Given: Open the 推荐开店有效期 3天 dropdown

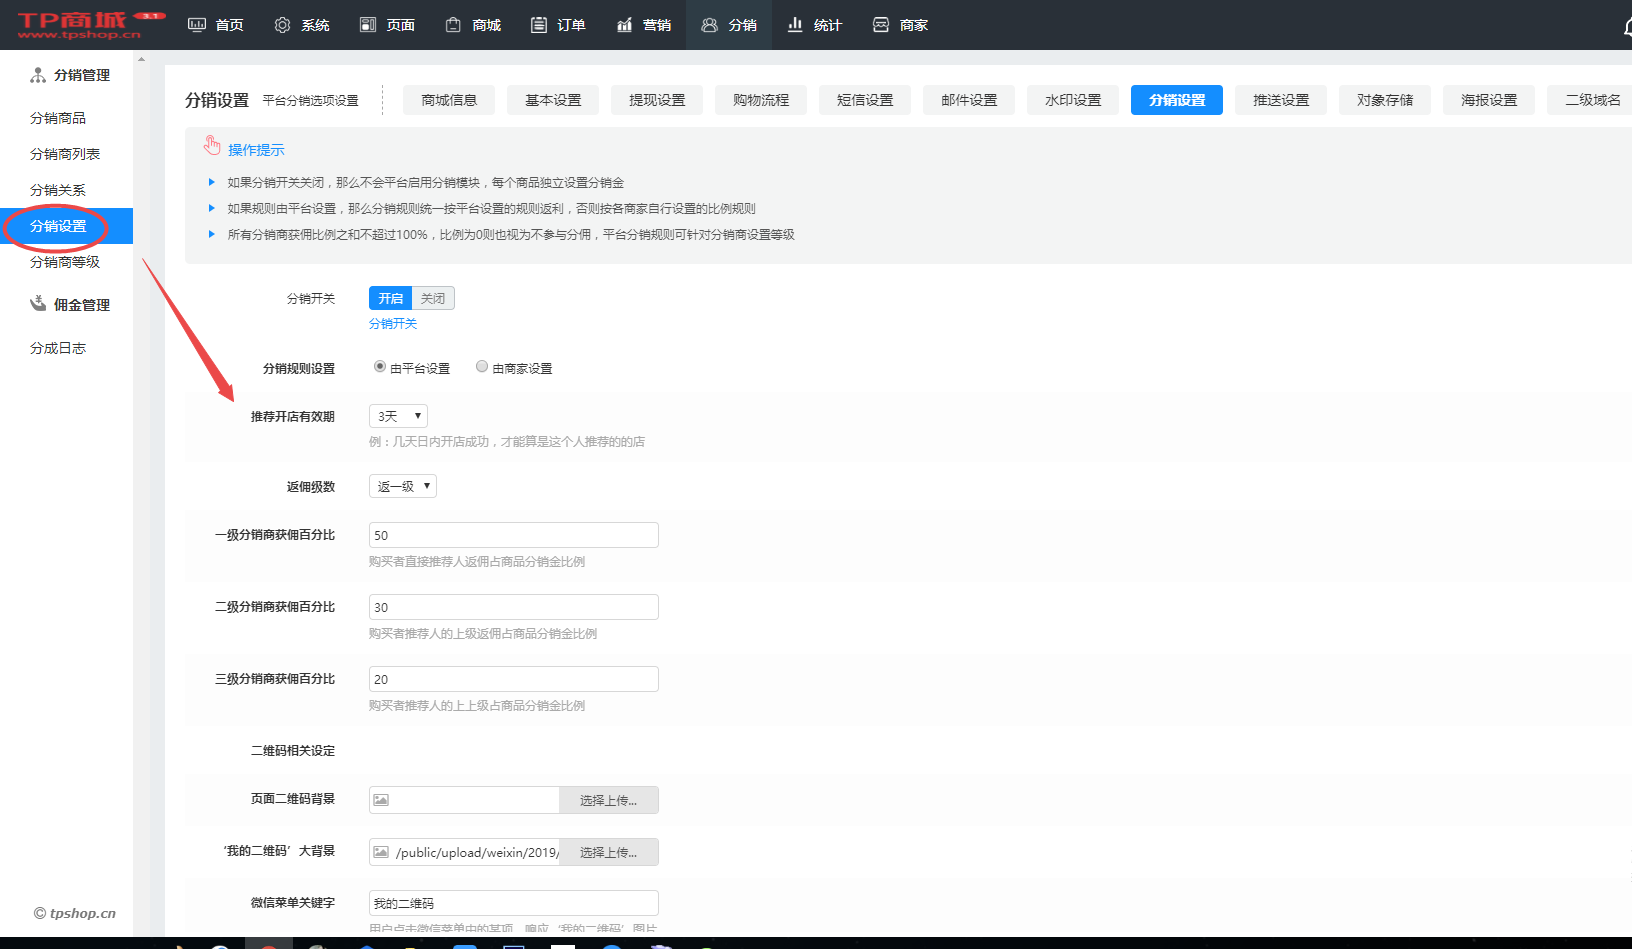Looking at the screenshot, I should tap(398, 416).
